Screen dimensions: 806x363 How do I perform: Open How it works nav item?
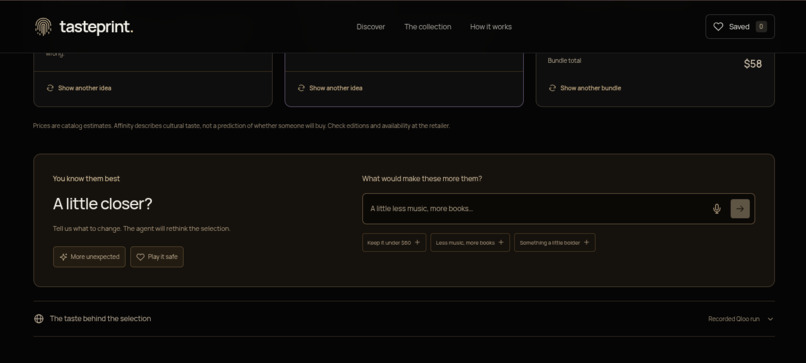click(x=491, y=27)
